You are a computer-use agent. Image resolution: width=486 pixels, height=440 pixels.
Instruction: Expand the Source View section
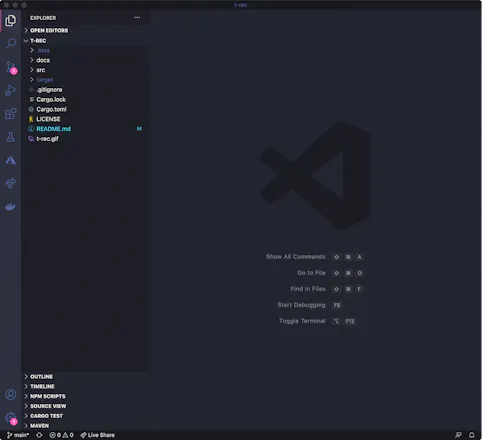click(86, 406)
